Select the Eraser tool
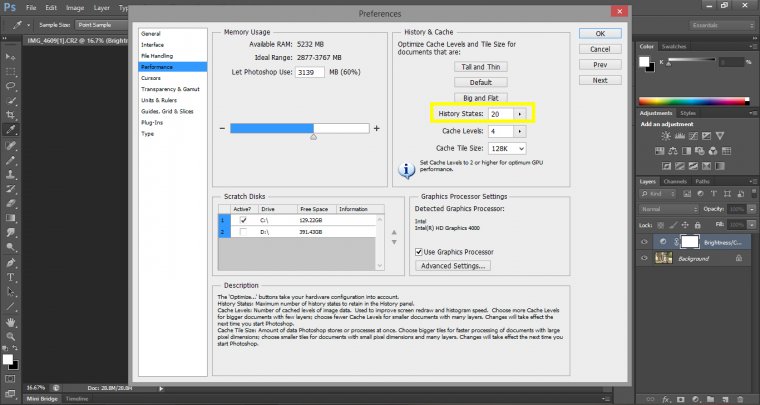This screenshot has height=405, width=760. [x=11, y=203]
